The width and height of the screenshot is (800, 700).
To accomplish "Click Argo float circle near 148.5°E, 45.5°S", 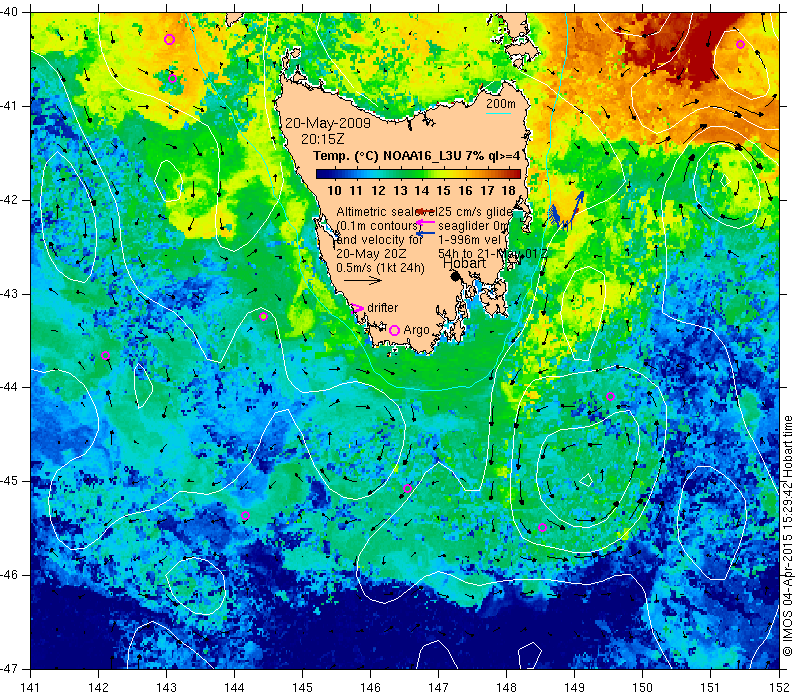I will click(542, 528).
